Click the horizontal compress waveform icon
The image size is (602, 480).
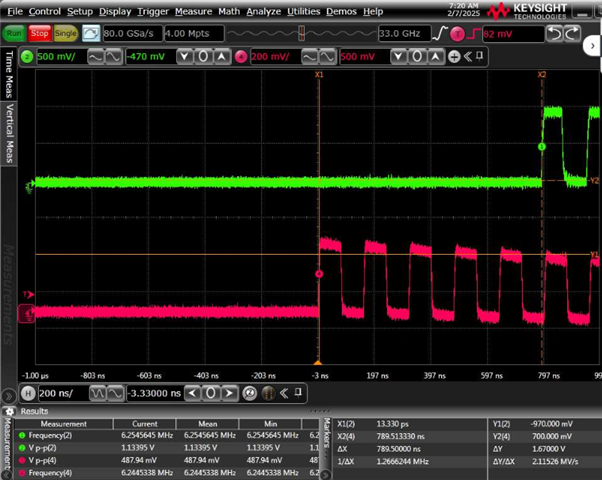pos(98,393)
